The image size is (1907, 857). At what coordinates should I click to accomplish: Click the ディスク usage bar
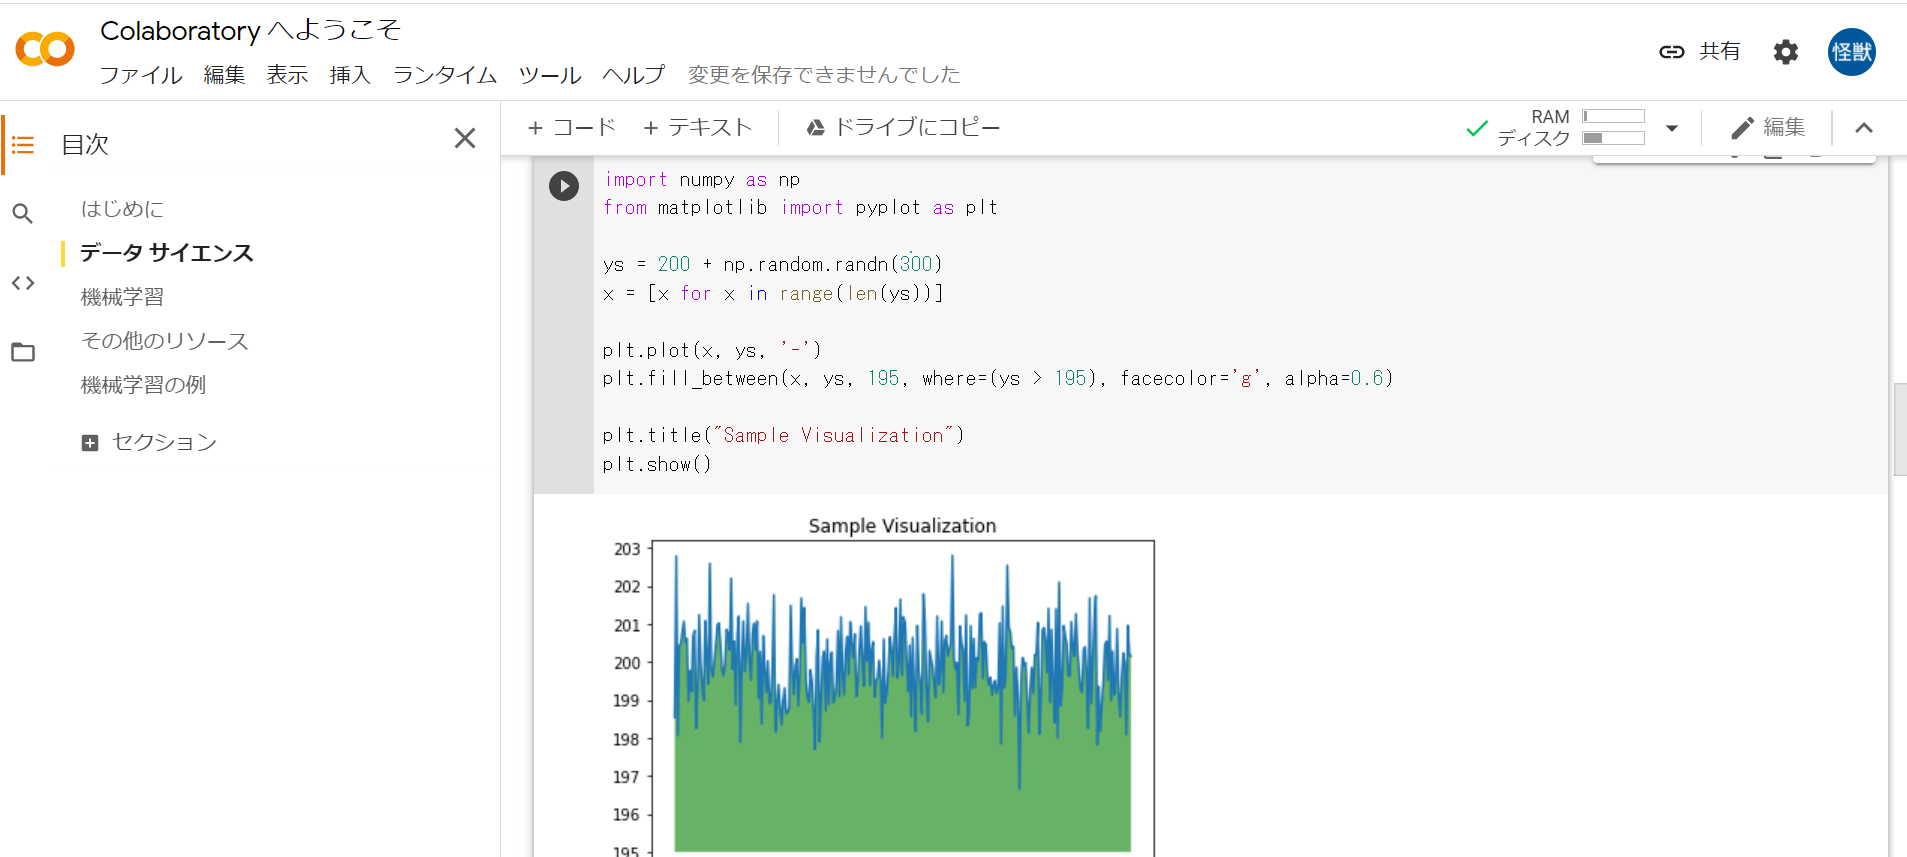point(1614,138)
